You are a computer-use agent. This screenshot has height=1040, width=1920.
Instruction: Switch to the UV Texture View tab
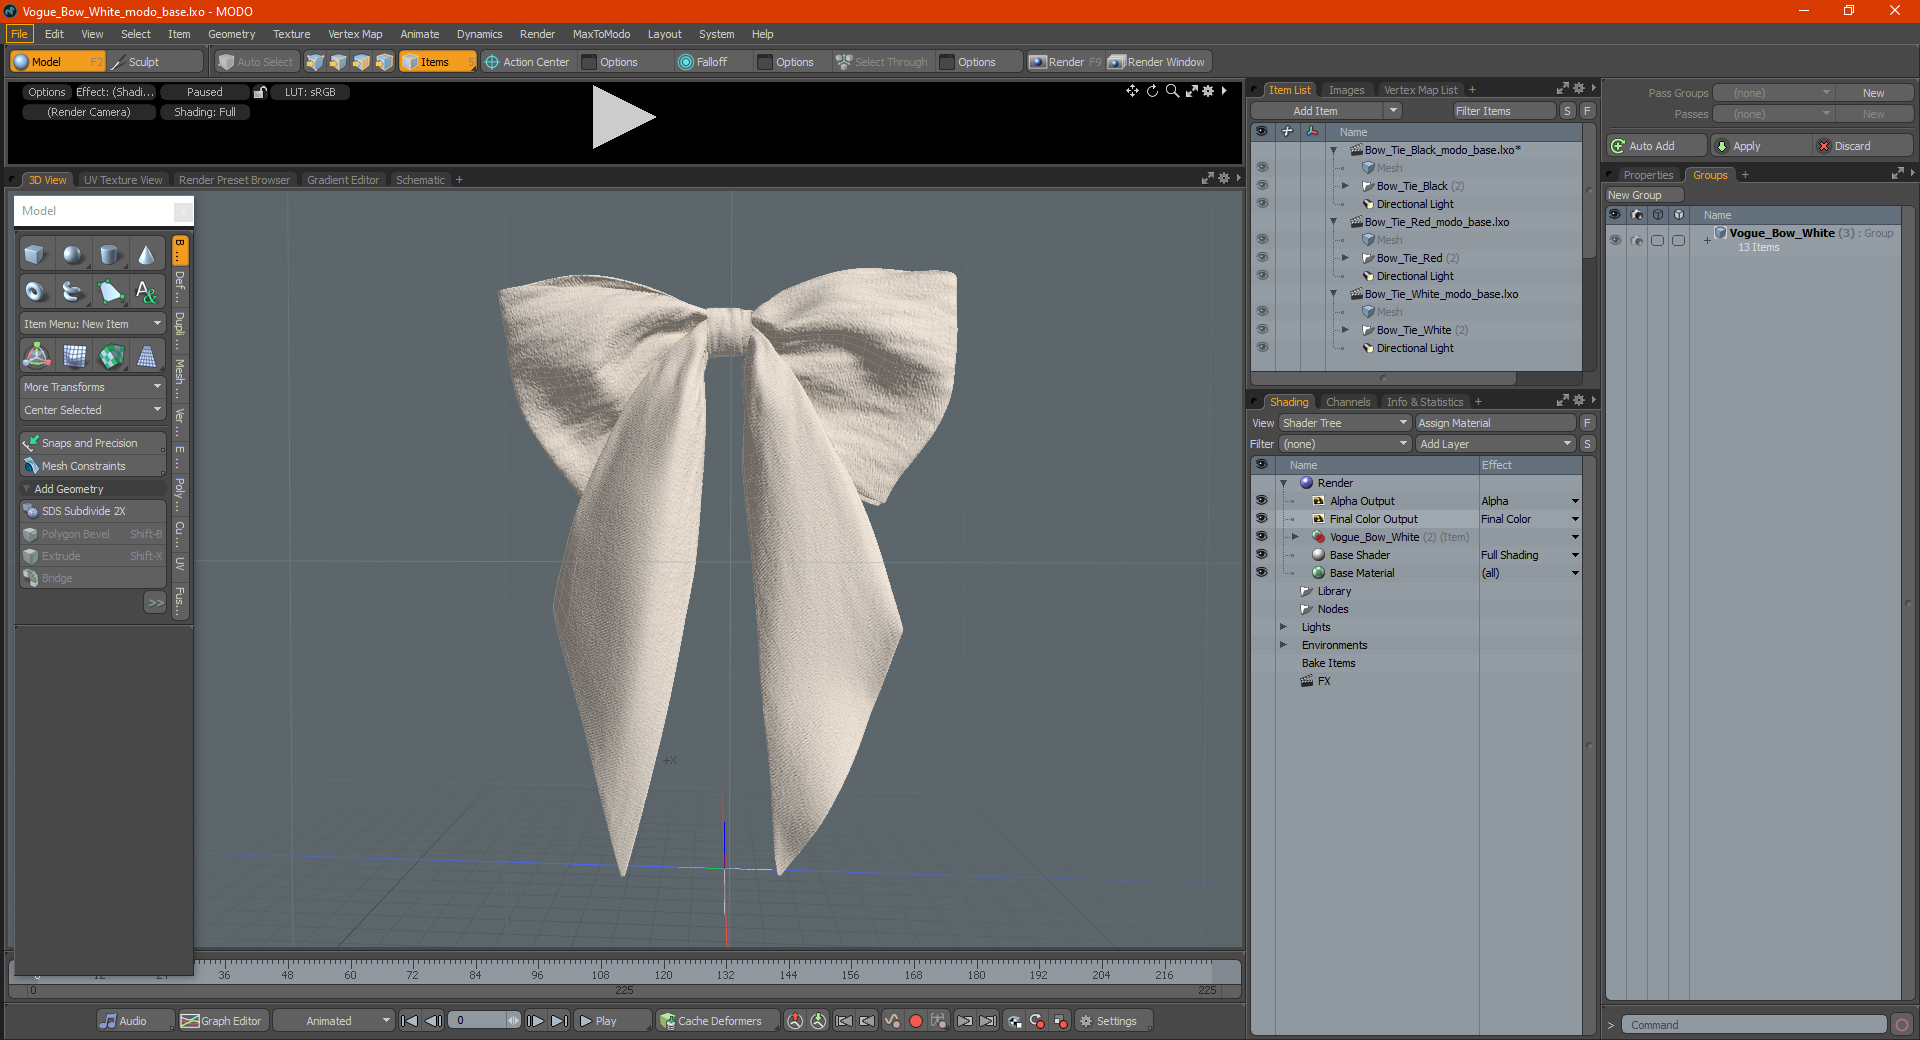click(123, 180)
